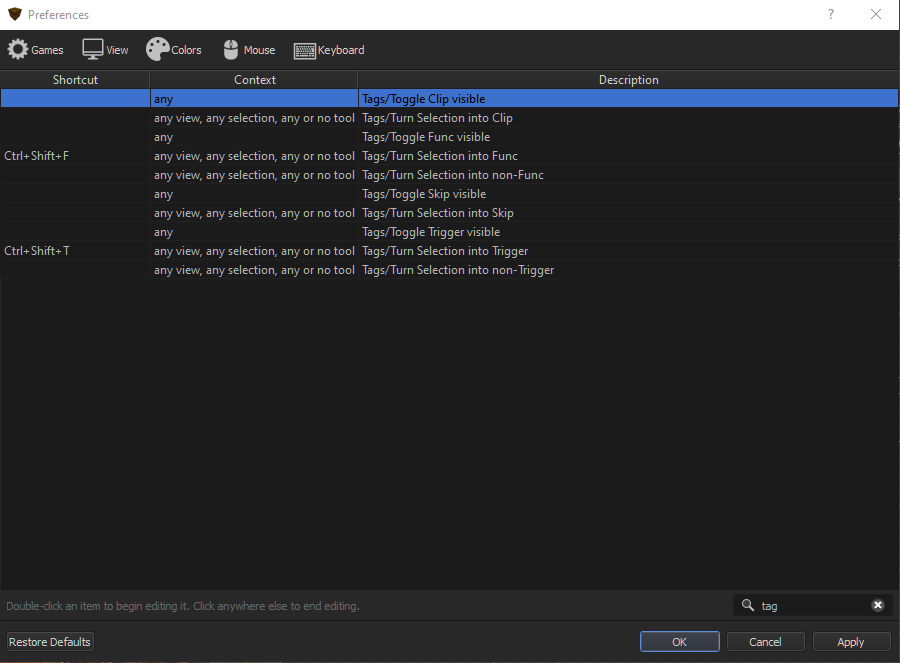This screenshot has height=663, width=900.
Task: Sort by the Context column header
Action: pos(254,80)
